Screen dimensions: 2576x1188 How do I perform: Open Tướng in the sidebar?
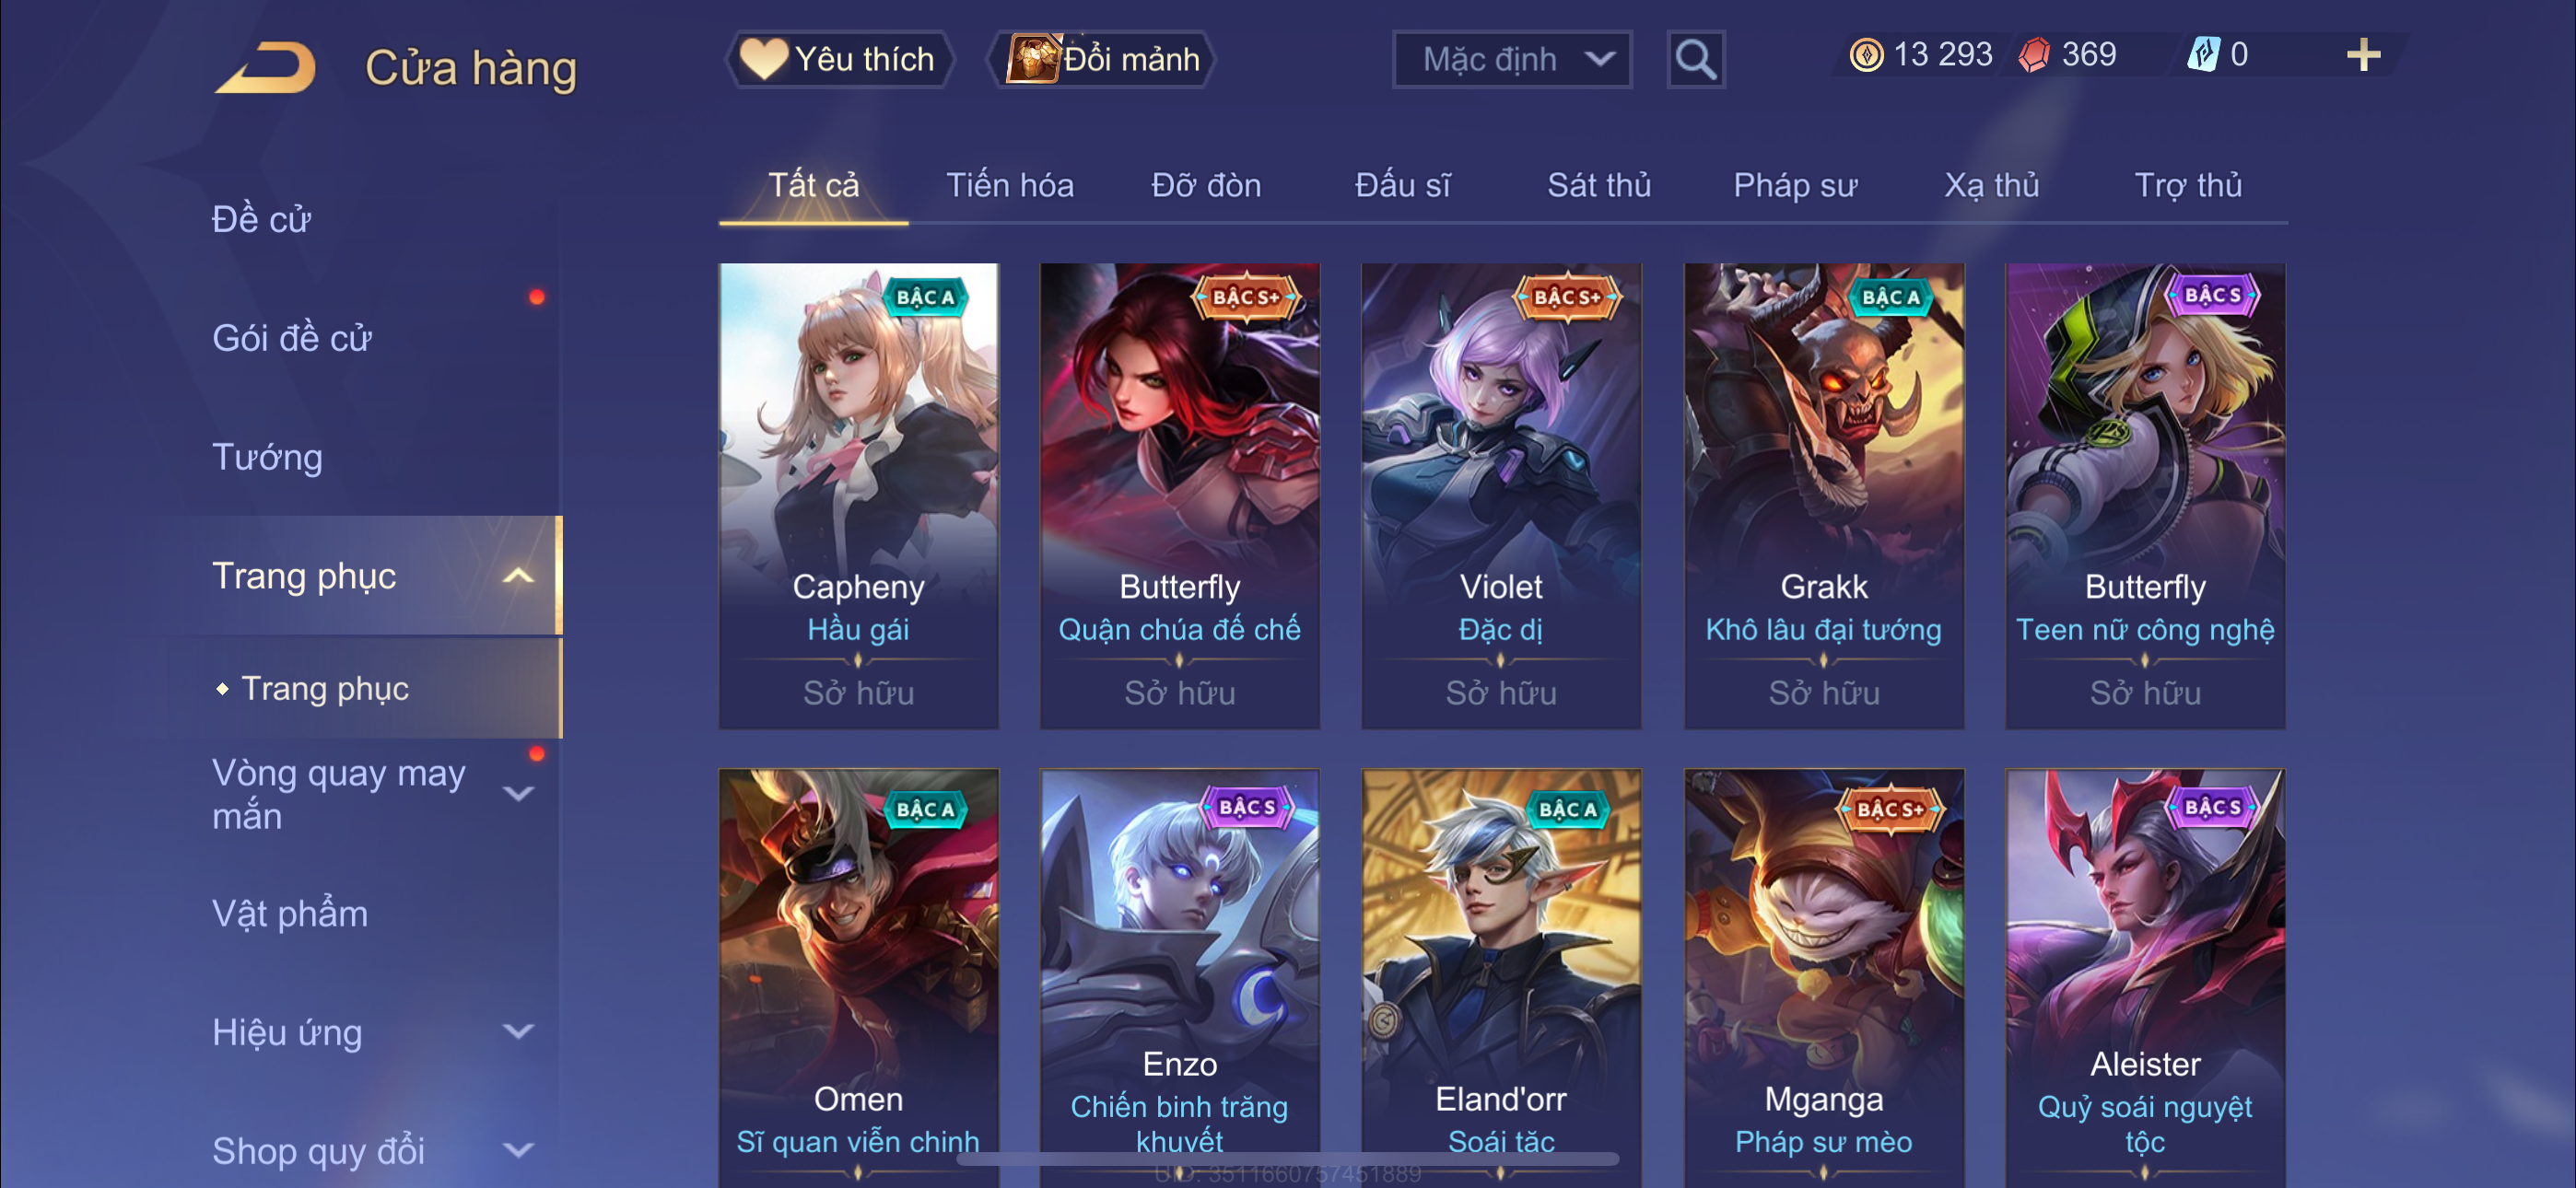pyautogui.click(x=267, y=457)
